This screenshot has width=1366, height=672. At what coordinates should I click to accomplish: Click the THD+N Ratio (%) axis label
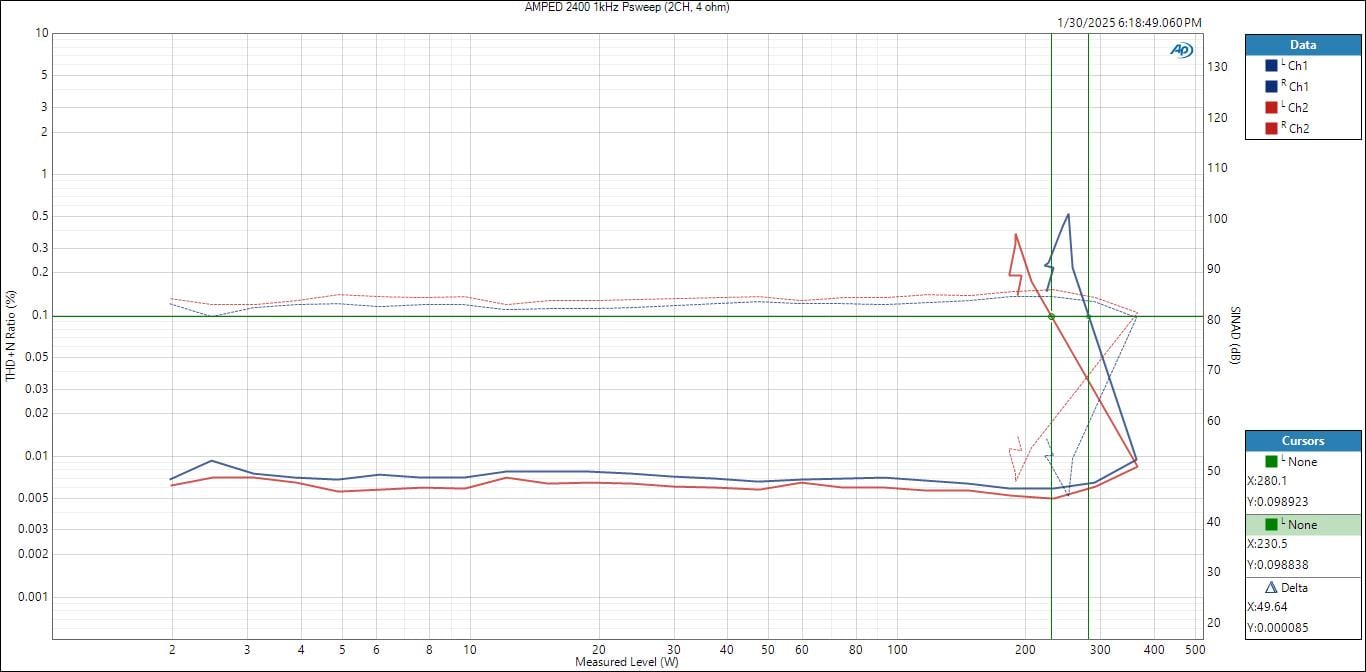12,336
